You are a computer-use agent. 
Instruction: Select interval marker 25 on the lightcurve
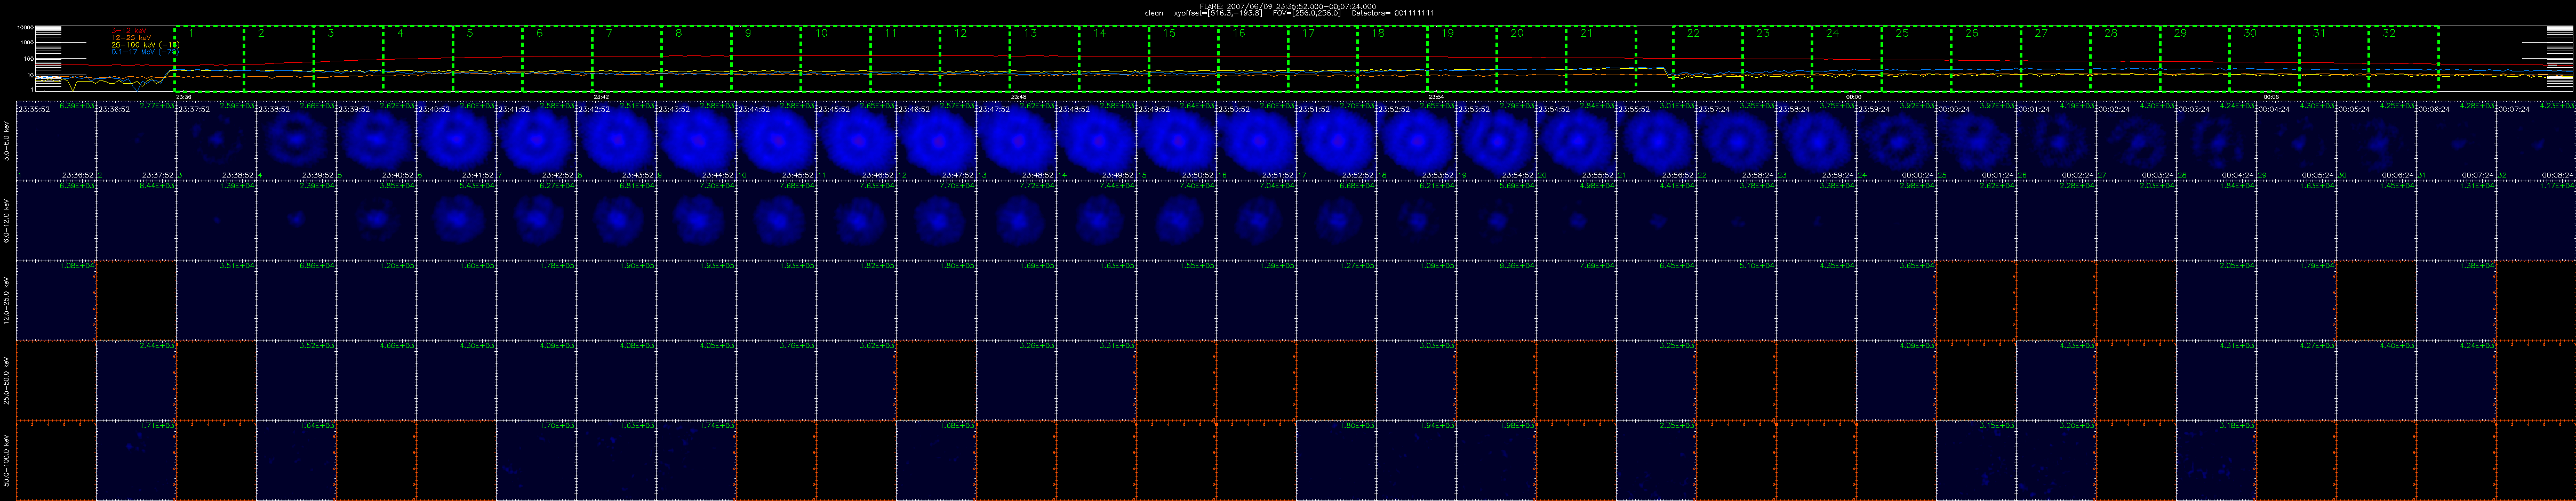pos(1902,33)
